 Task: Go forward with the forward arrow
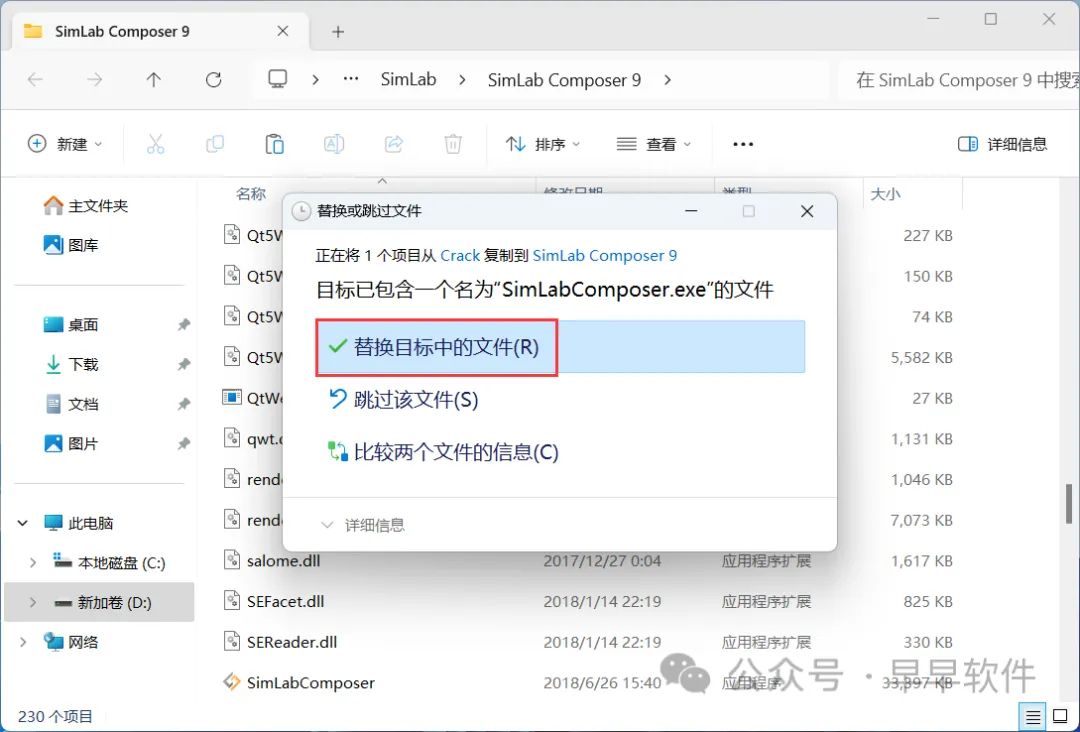[94, 80]
